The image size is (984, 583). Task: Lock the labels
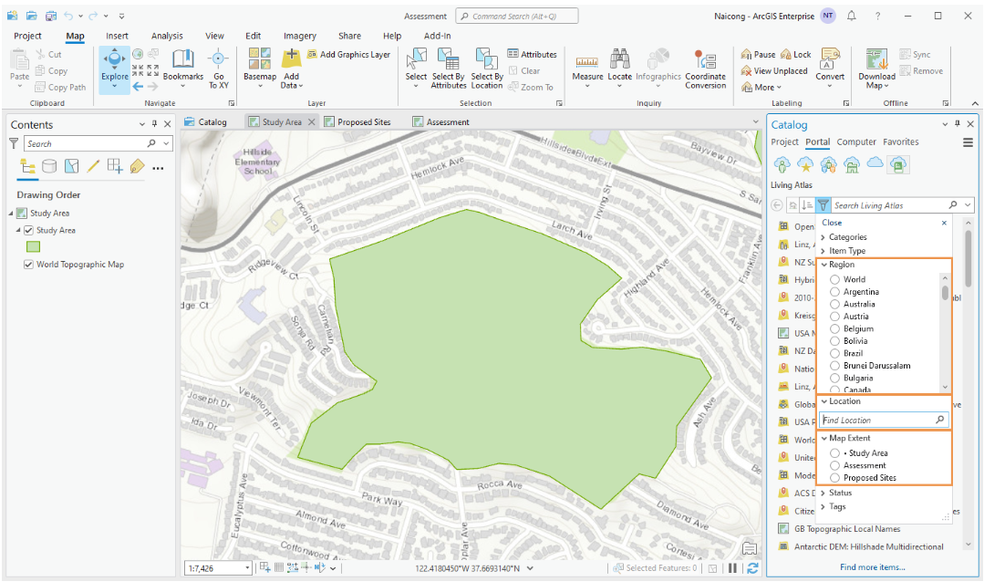pyautogui.click(x=796, y=55)
